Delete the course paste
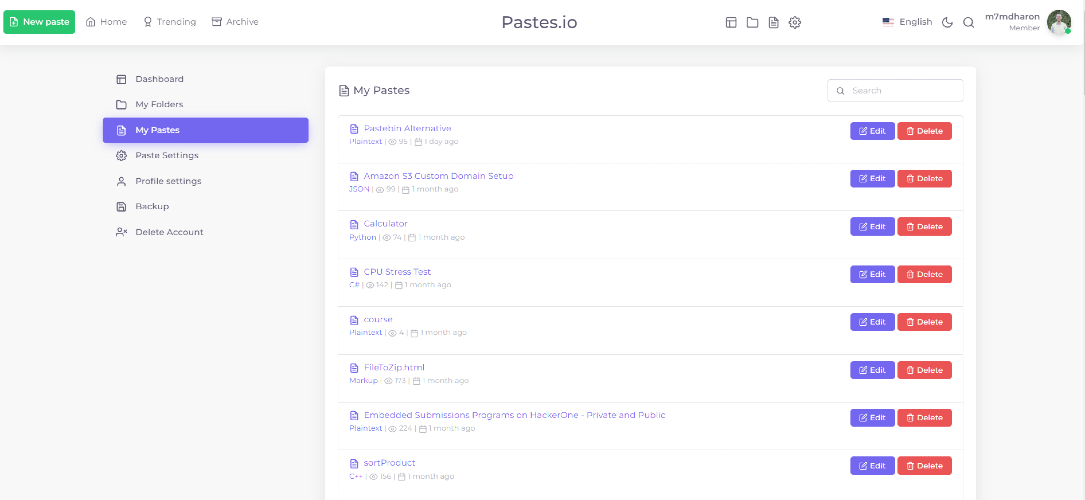1085x500 pixels. pos(924,322)
